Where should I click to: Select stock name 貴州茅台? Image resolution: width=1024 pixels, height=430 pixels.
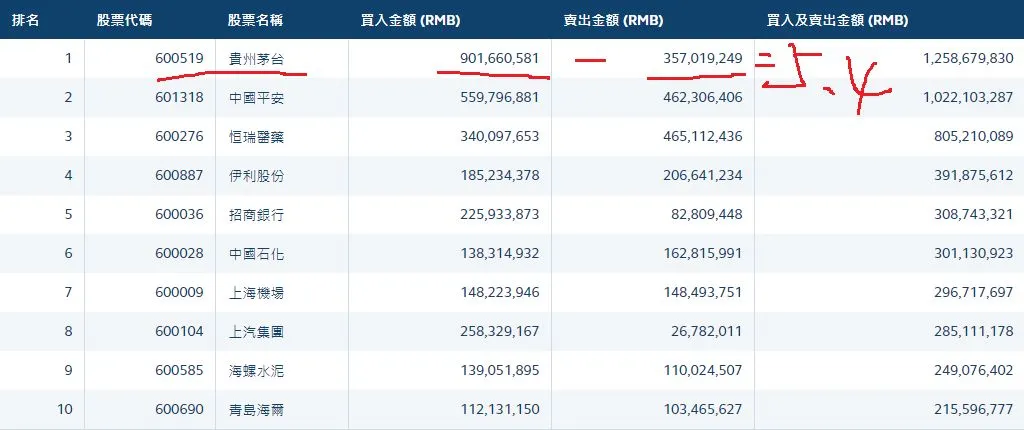255,58
